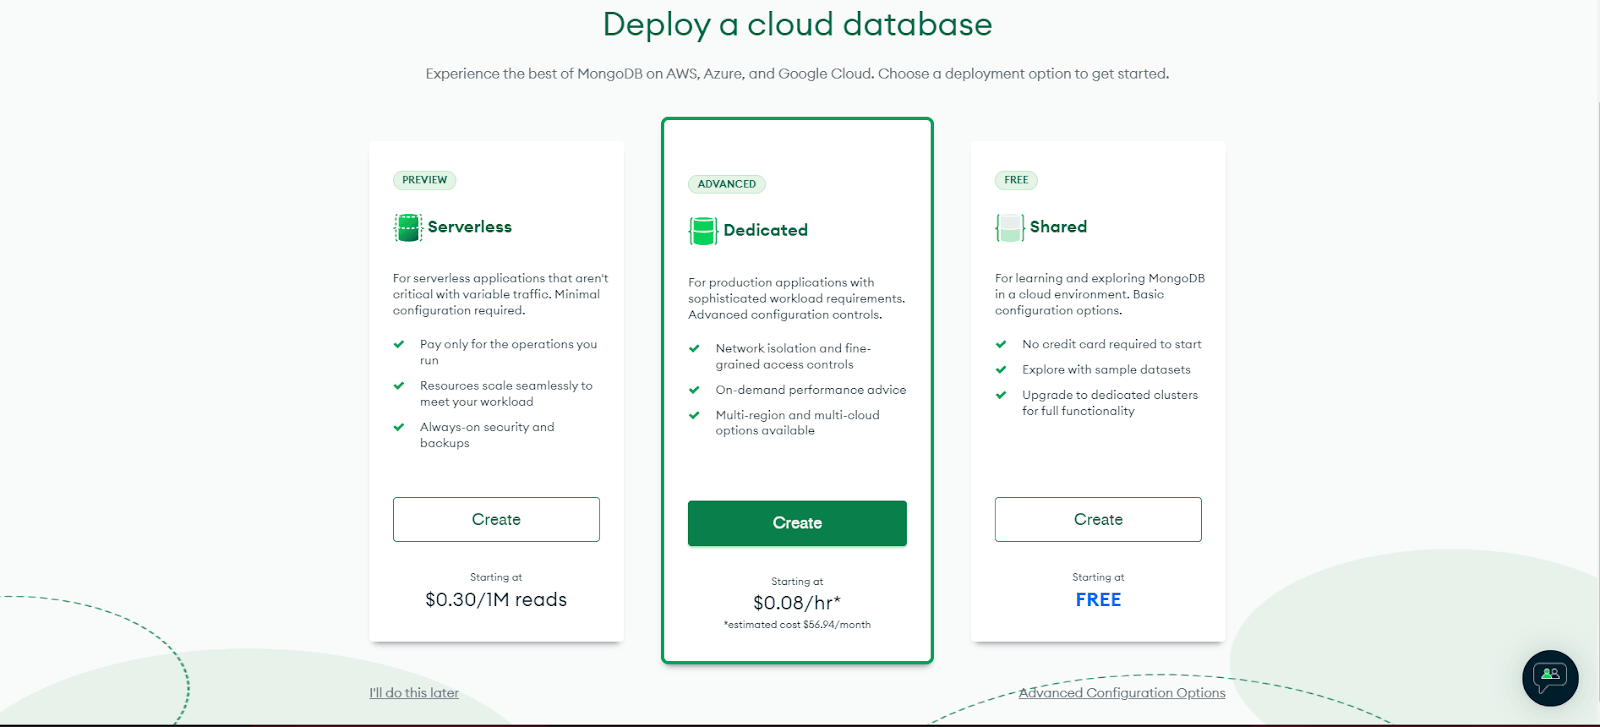Image resolution: width=1600 pixels, height=727 pixels.
Task: Click checkmark beside No credit card required
Action: [x=1001, y=344]
